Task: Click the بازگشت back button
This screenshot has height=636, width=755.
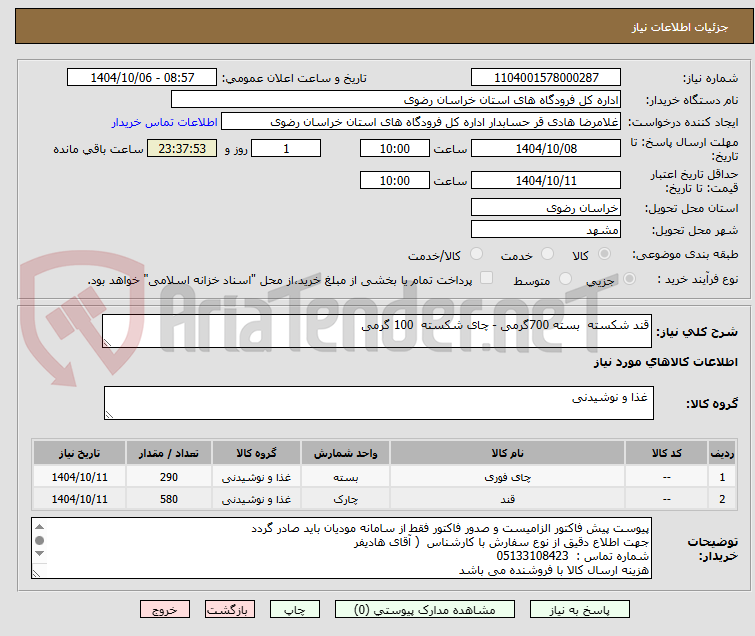Action: [x=230, y=610]
